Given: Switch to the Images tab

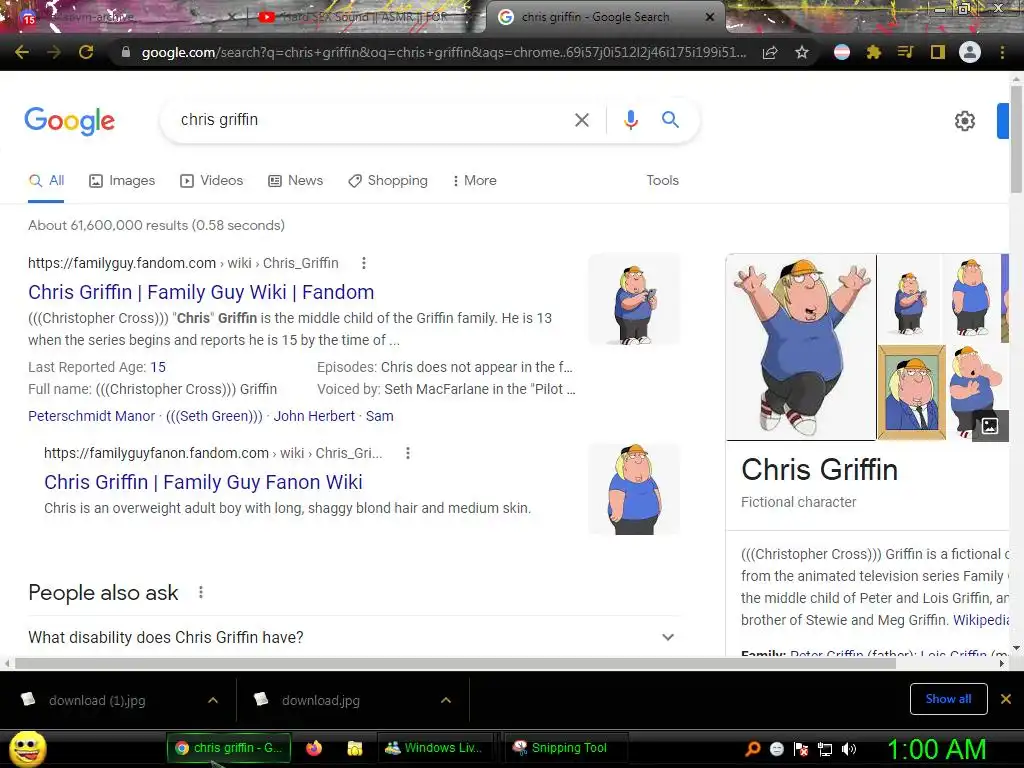Looking at the screenshot, I should coord(122,181).
